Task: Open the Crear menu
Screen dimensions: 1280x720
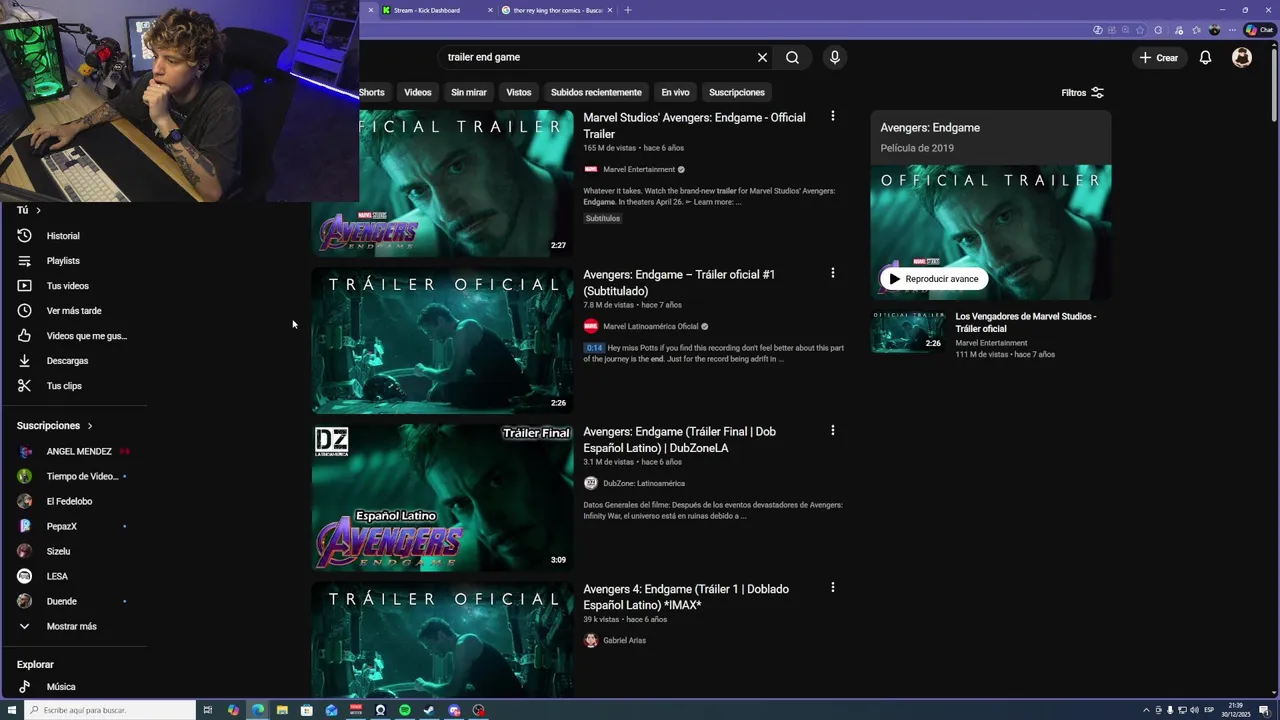Action: point(1158,57)
